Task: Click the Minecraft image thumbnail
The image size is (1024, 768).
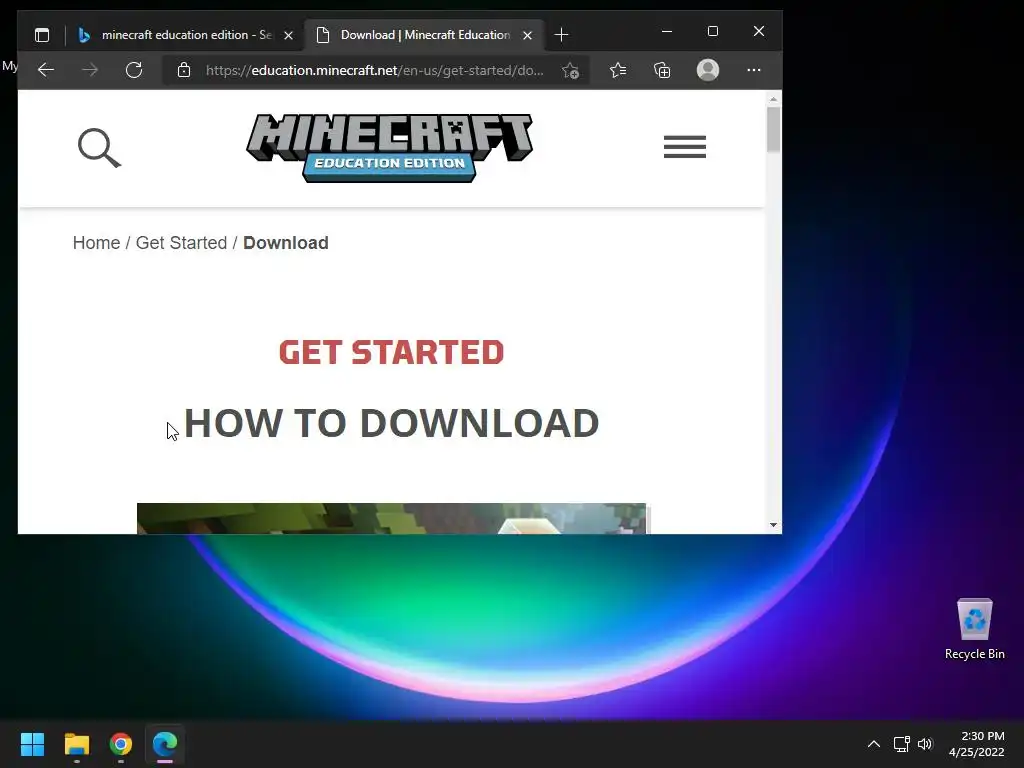Action: [391, 519]
